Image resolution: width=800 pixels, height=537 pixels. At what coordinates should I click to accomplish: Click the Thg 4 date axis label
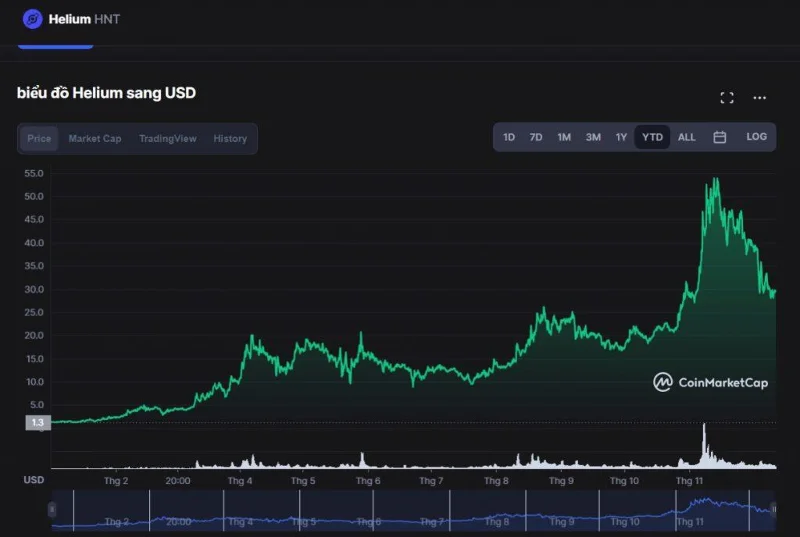pos(240,480)
